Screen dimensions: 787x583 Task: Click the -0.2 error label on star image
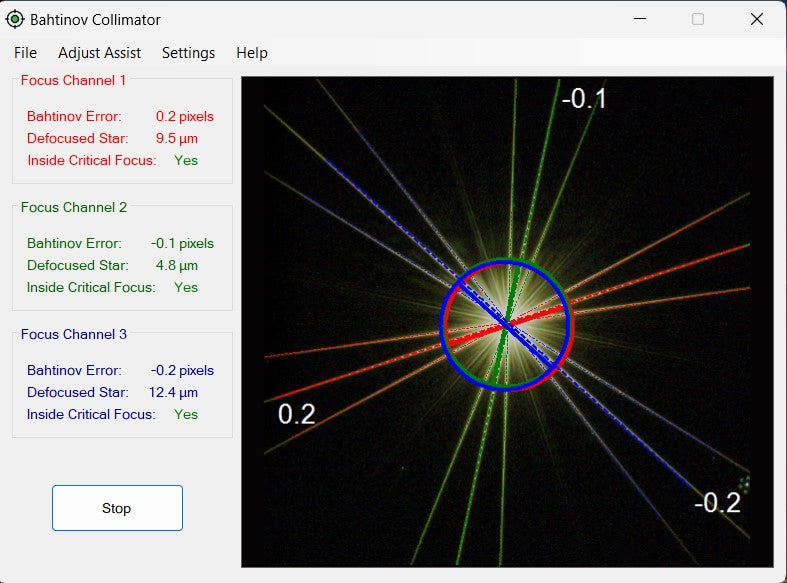click(x=717, y=503)
